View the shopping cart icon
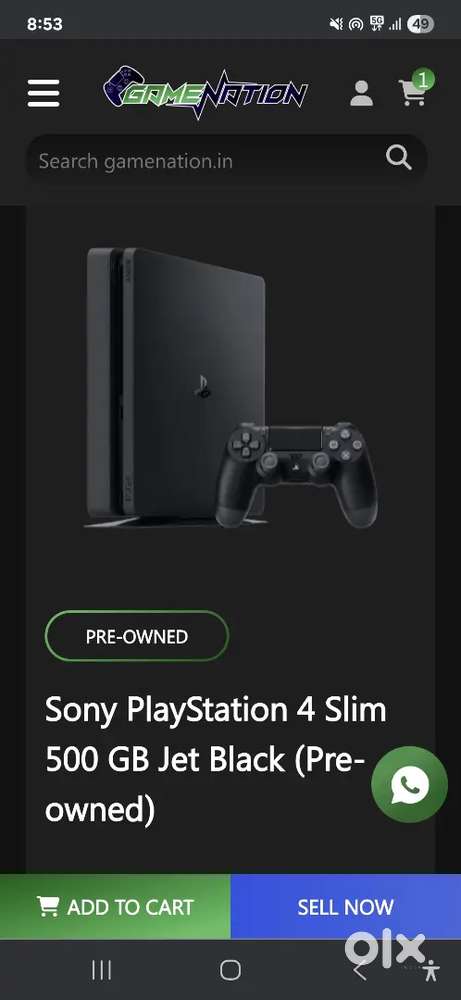The image size is (461, 1000). coord(413,93)
